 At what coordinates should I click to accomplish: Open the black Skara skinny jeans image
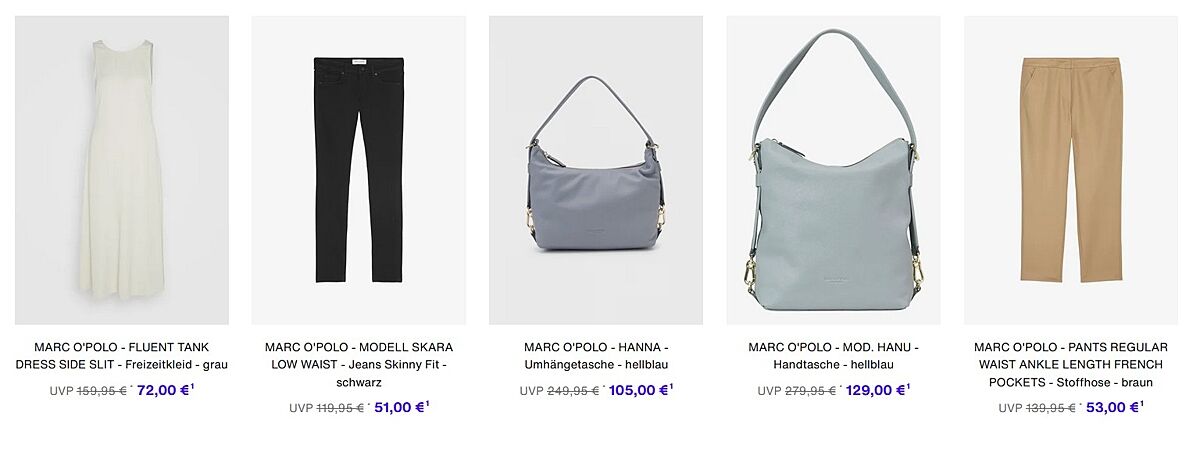[x=359, y=170]
